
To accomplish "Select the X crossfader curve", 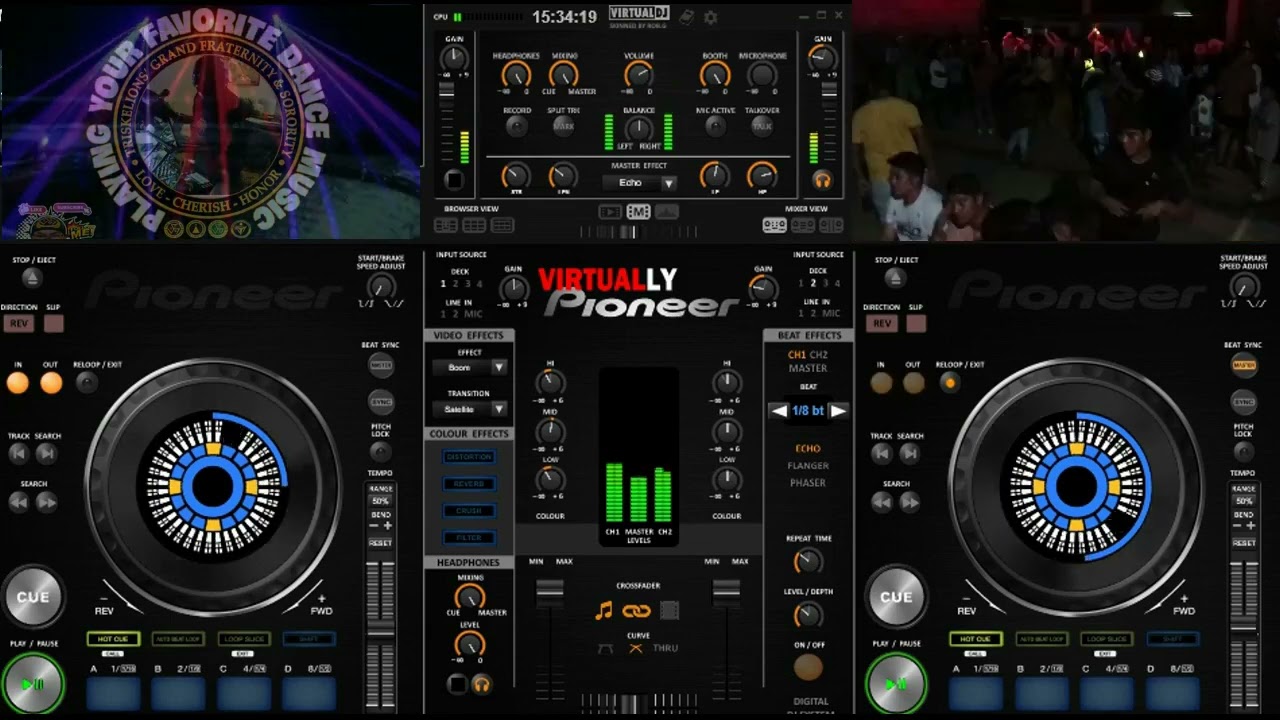I will tap(635, 648).
